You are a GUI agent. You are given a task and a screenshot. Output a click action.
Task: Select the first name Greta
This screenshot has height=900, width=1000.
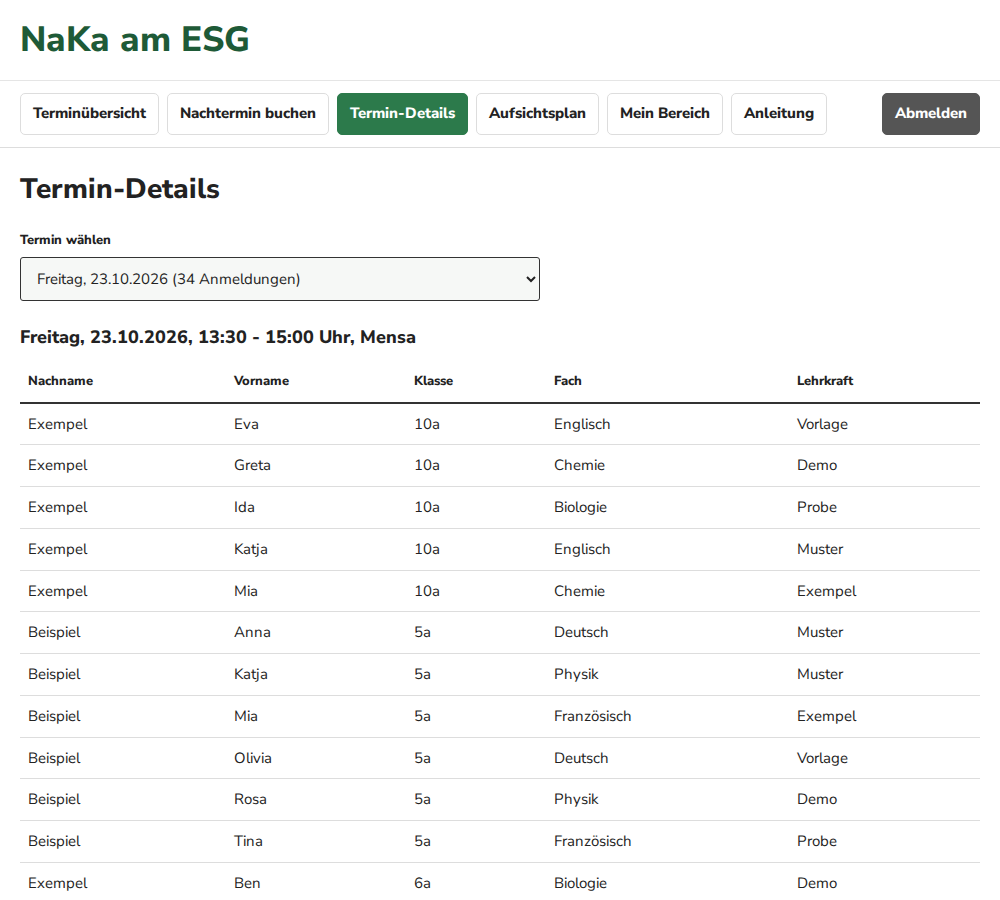click(x=252, y=465)
